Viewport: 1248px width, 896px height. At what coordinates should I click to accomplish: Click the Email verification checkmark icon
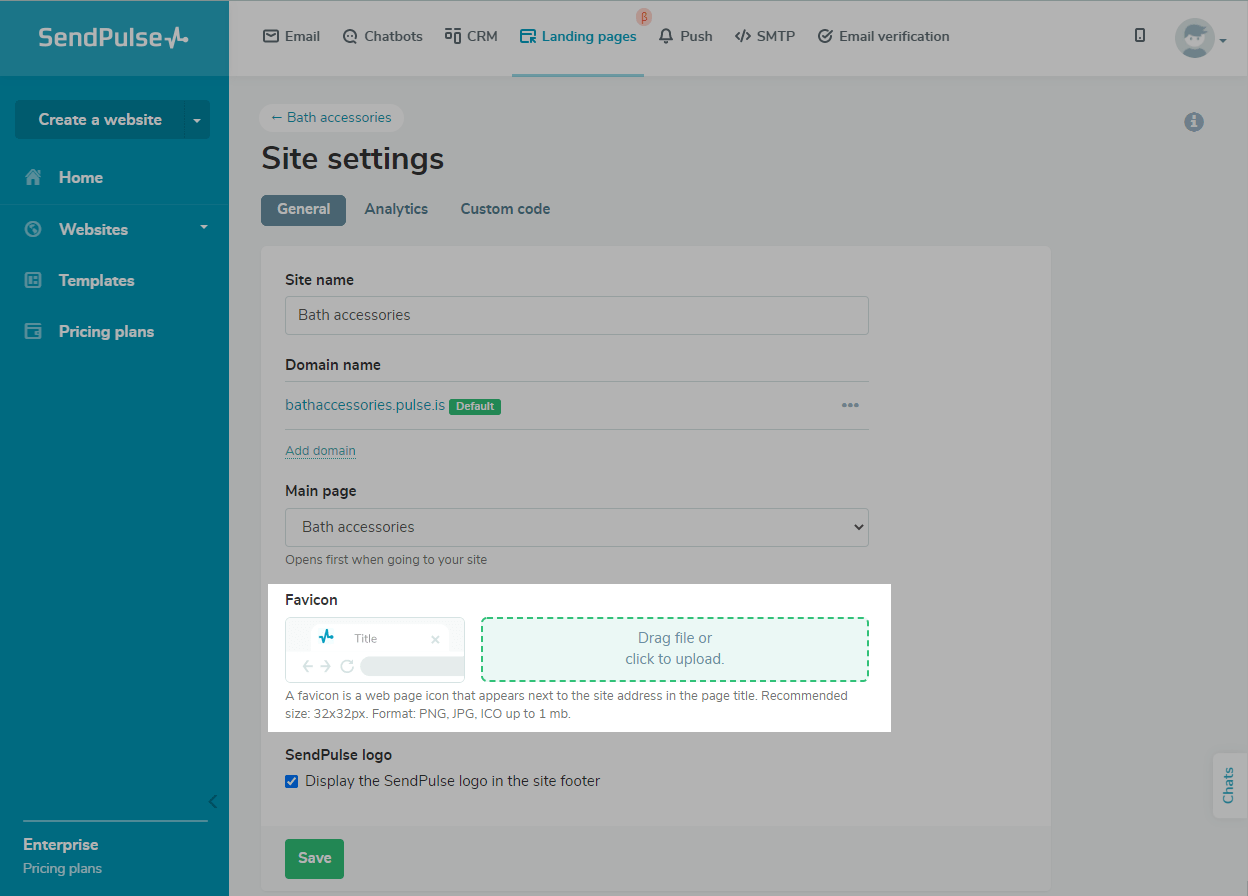pos(825,36)
